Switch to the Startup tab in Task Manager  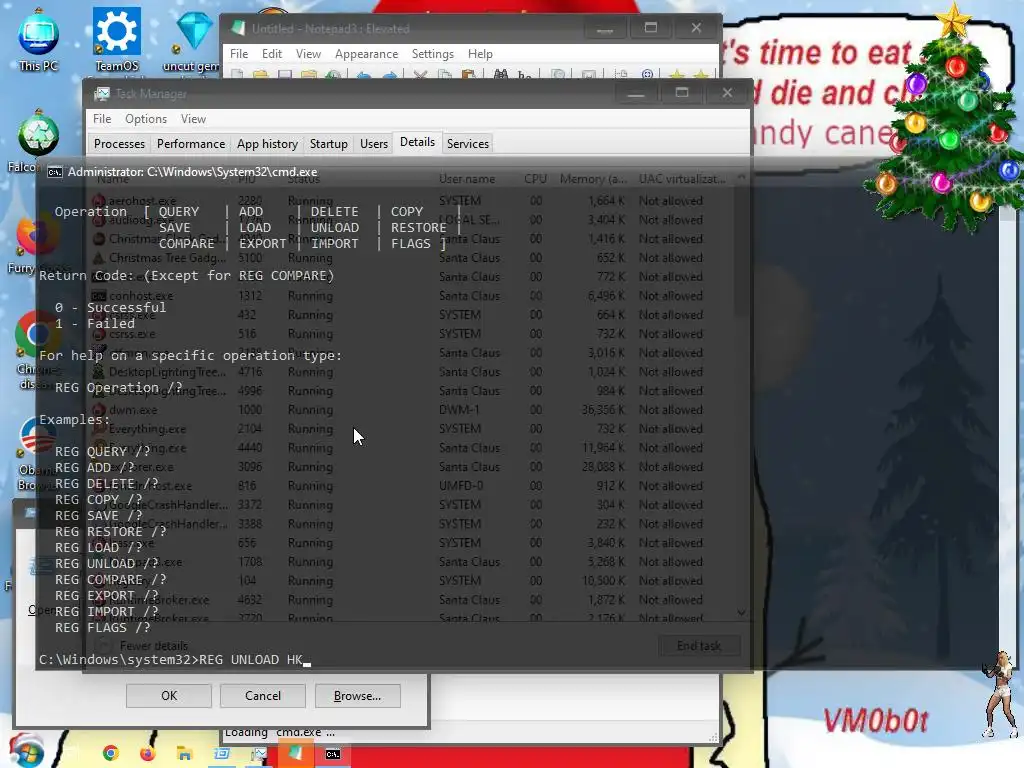pos(328,144)
